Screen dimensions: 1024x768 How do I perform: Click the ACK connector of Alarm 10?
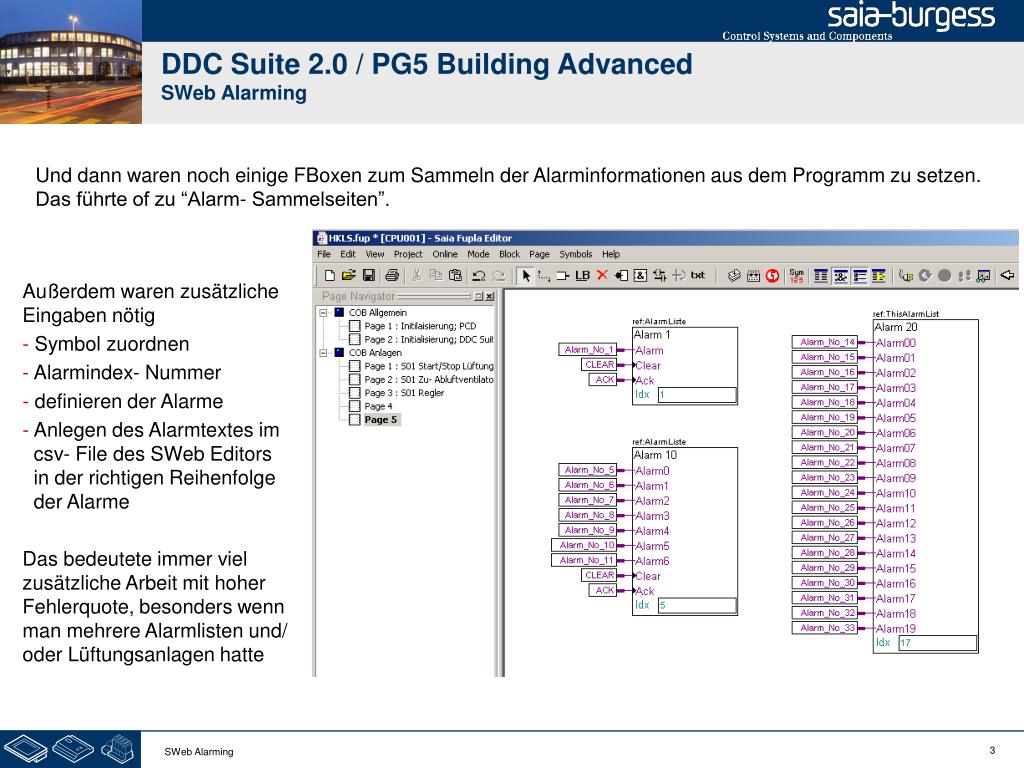pyautogui.click(x=604, y=590)
